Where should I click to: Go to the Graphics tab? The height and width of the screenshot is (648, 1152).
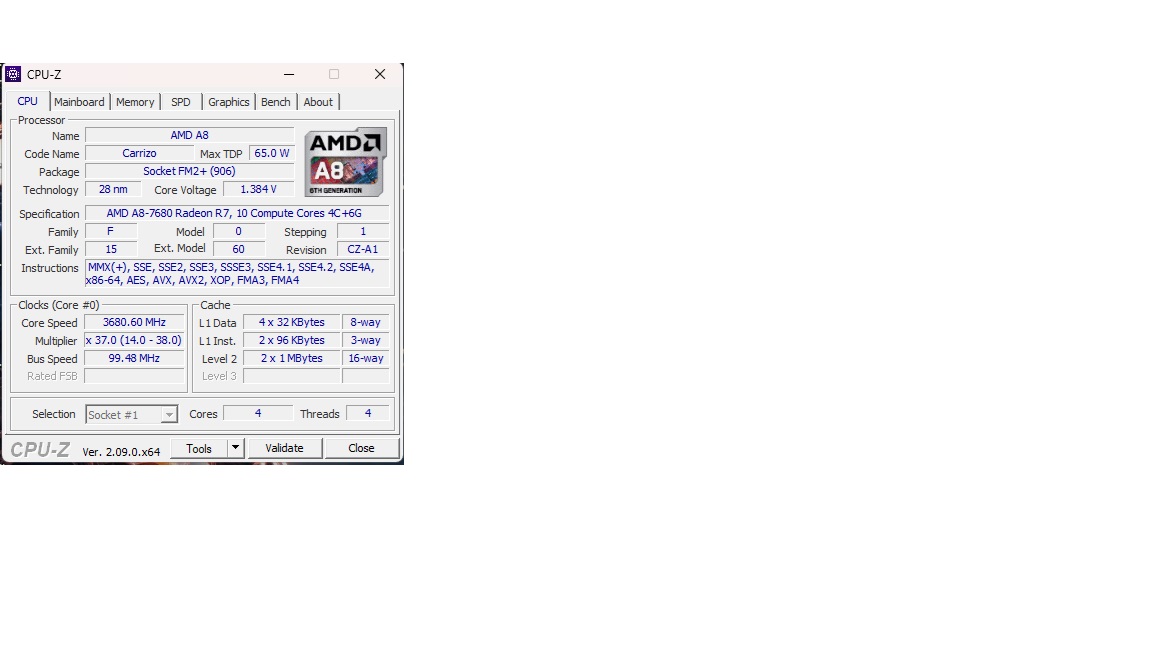tap(228, 102)
